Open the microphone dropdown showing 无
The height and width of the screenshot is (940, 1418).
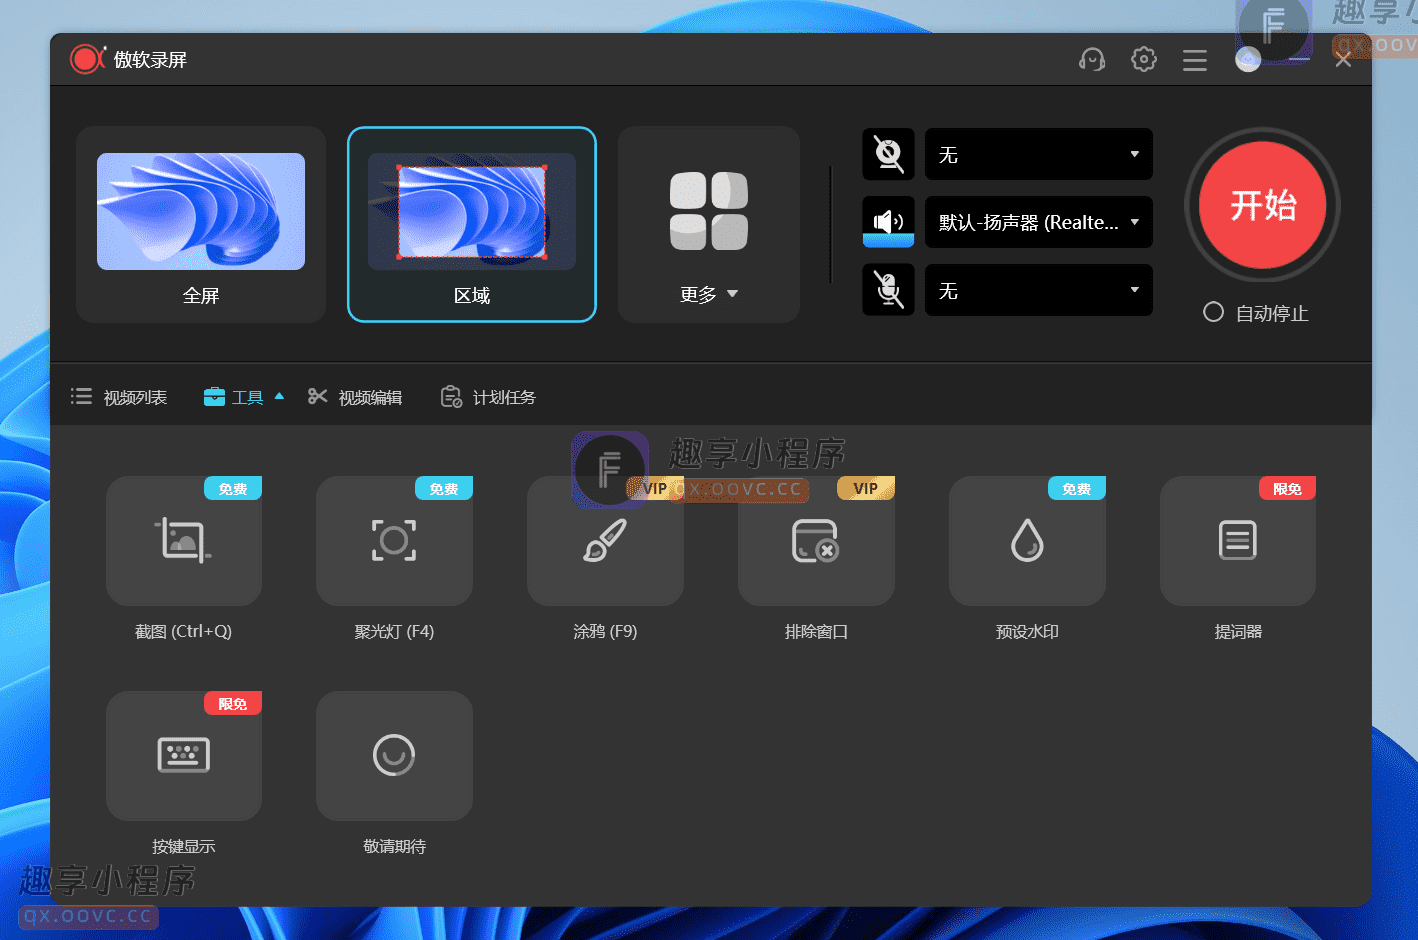pyautogui.click(x=1039, y=290)
